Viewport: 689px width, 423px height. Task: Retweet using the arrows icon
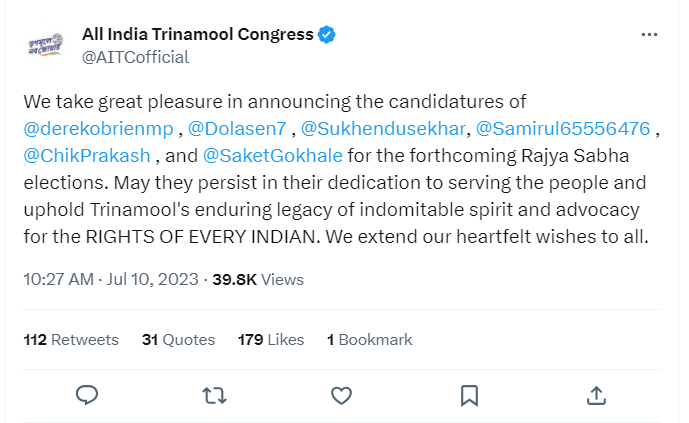214,396
